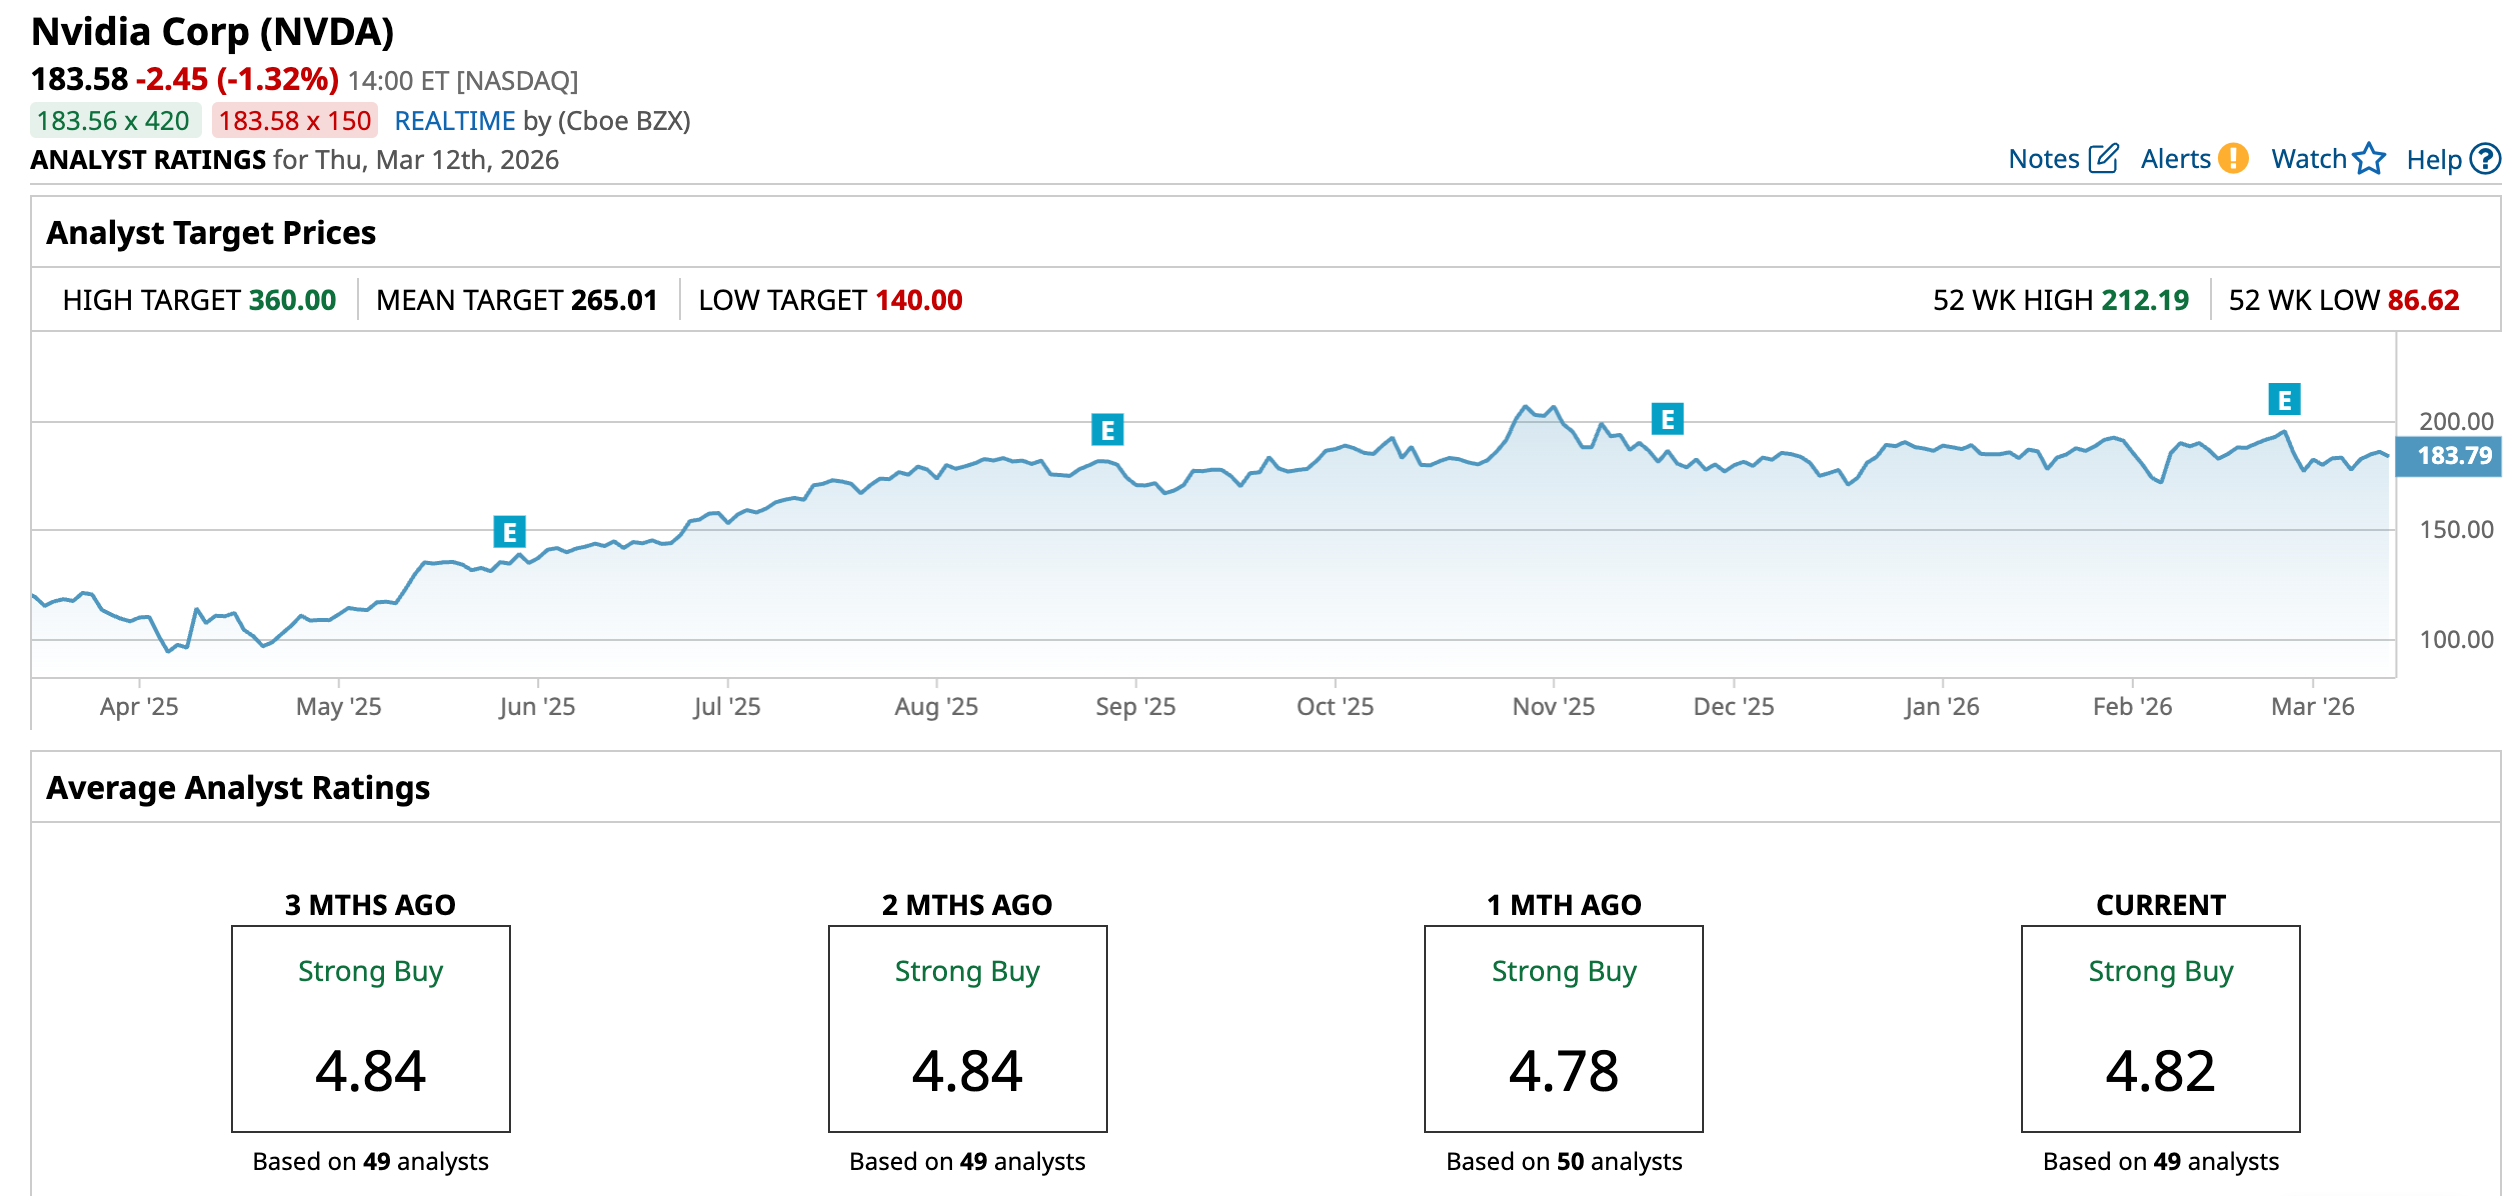Click the earnings marker near Mar '26
2504x1196 pixels.
(2284, 400)
